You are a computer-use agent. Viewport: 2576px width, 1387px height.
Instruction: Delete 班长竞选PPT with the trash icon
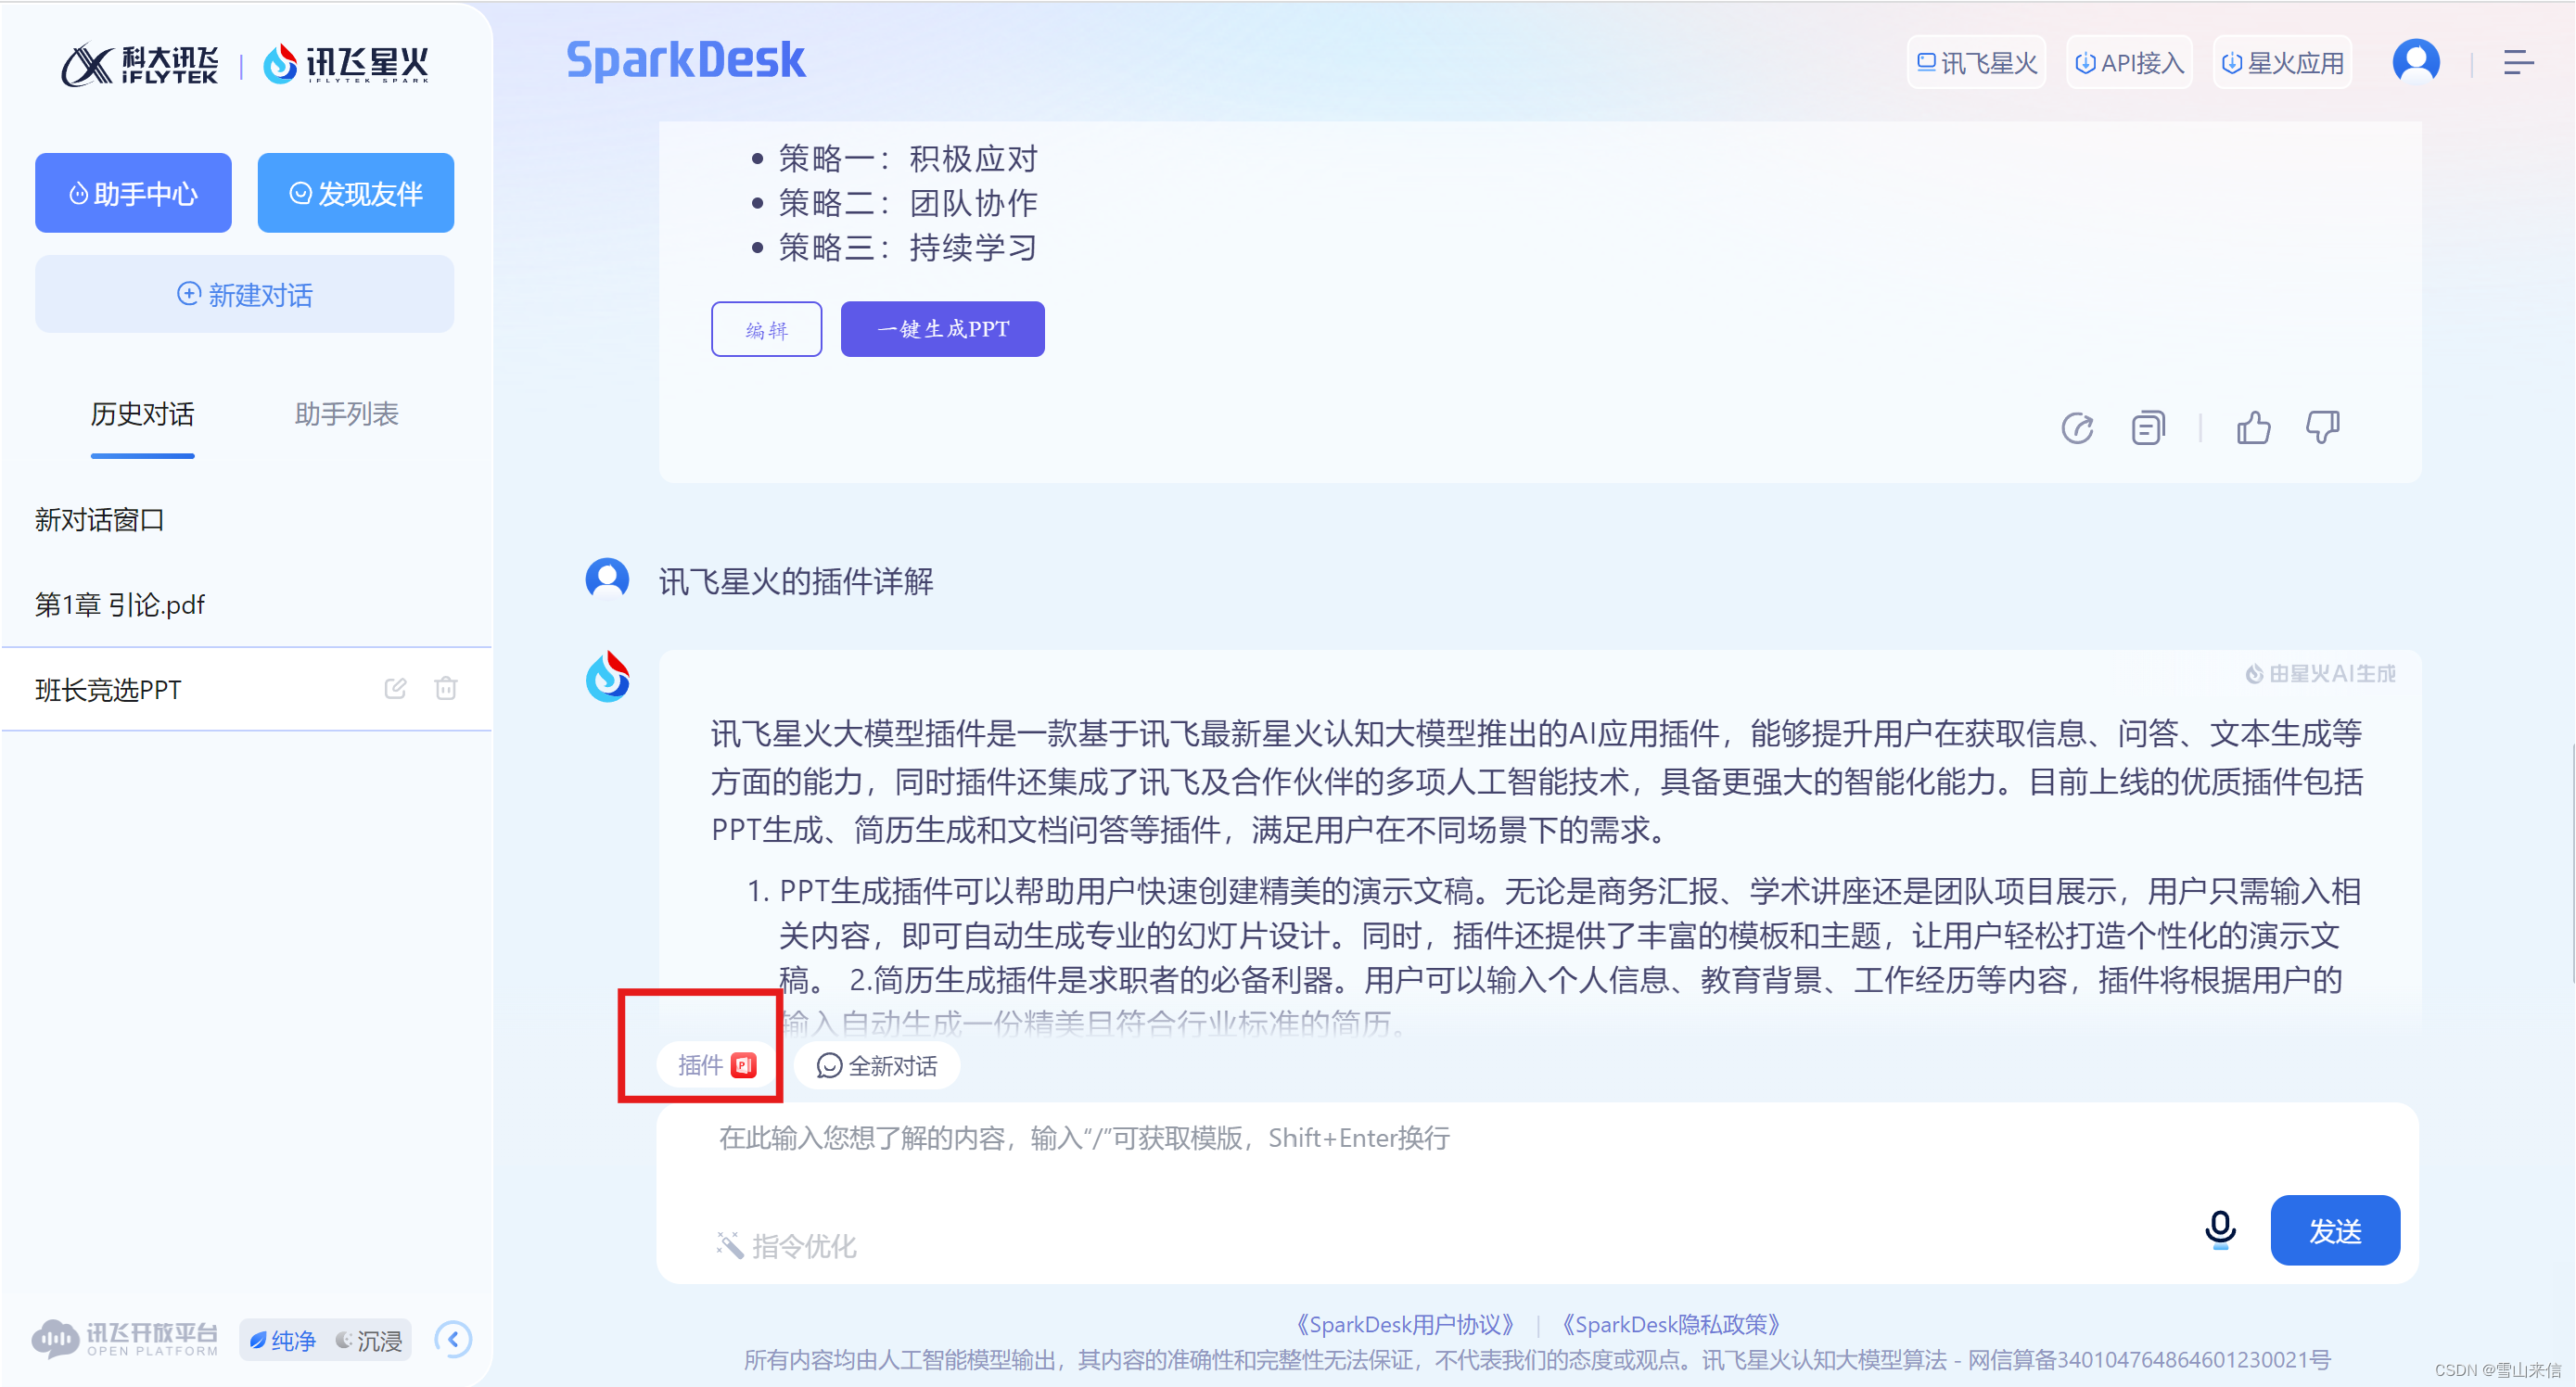click(446, 689)
